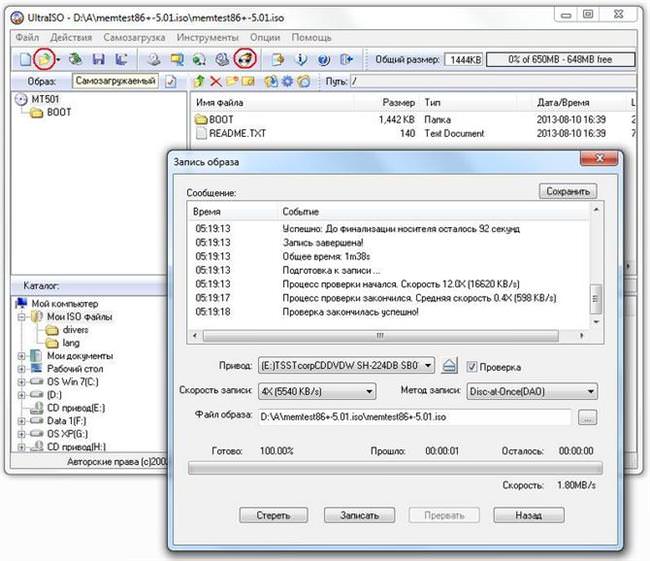Click the Save As toolbar icon
Image resolution: width=650 pixels, height=561 pixels.
coord(121,59)
